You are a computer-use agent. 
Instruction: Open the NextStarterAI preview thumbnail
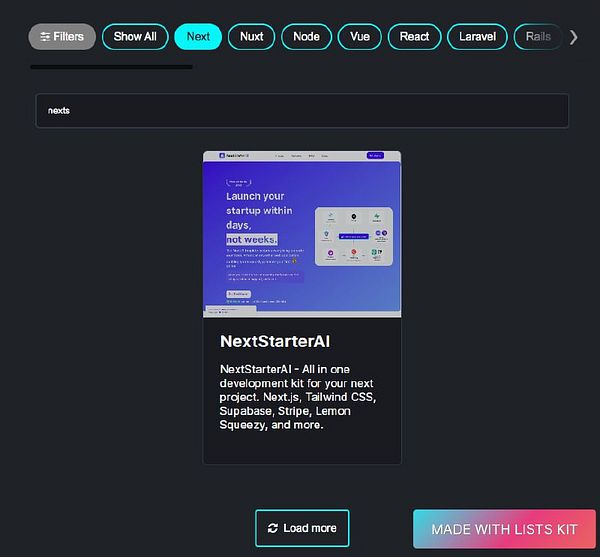click(302, 234)
